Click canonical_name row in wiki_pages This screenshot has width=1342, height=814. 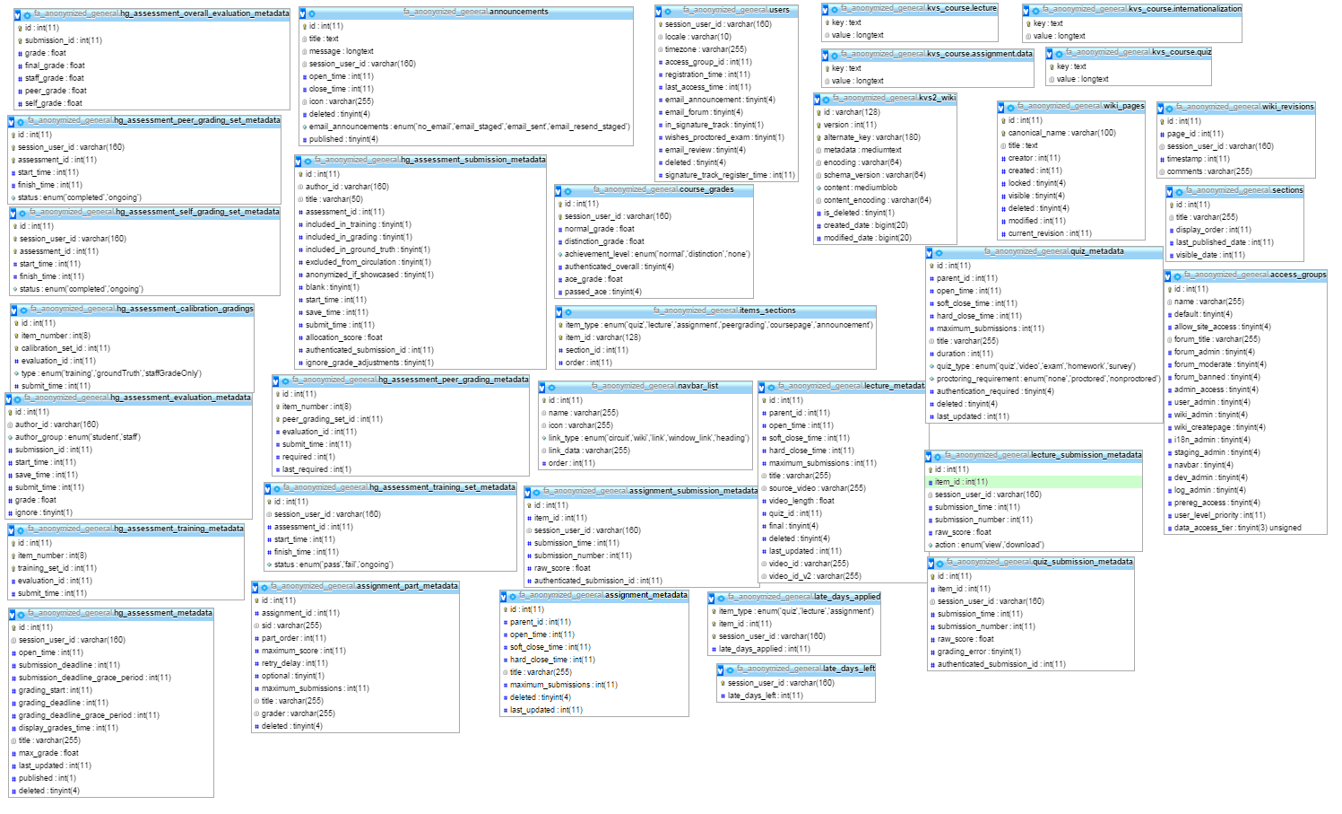tap(1071, 133)
